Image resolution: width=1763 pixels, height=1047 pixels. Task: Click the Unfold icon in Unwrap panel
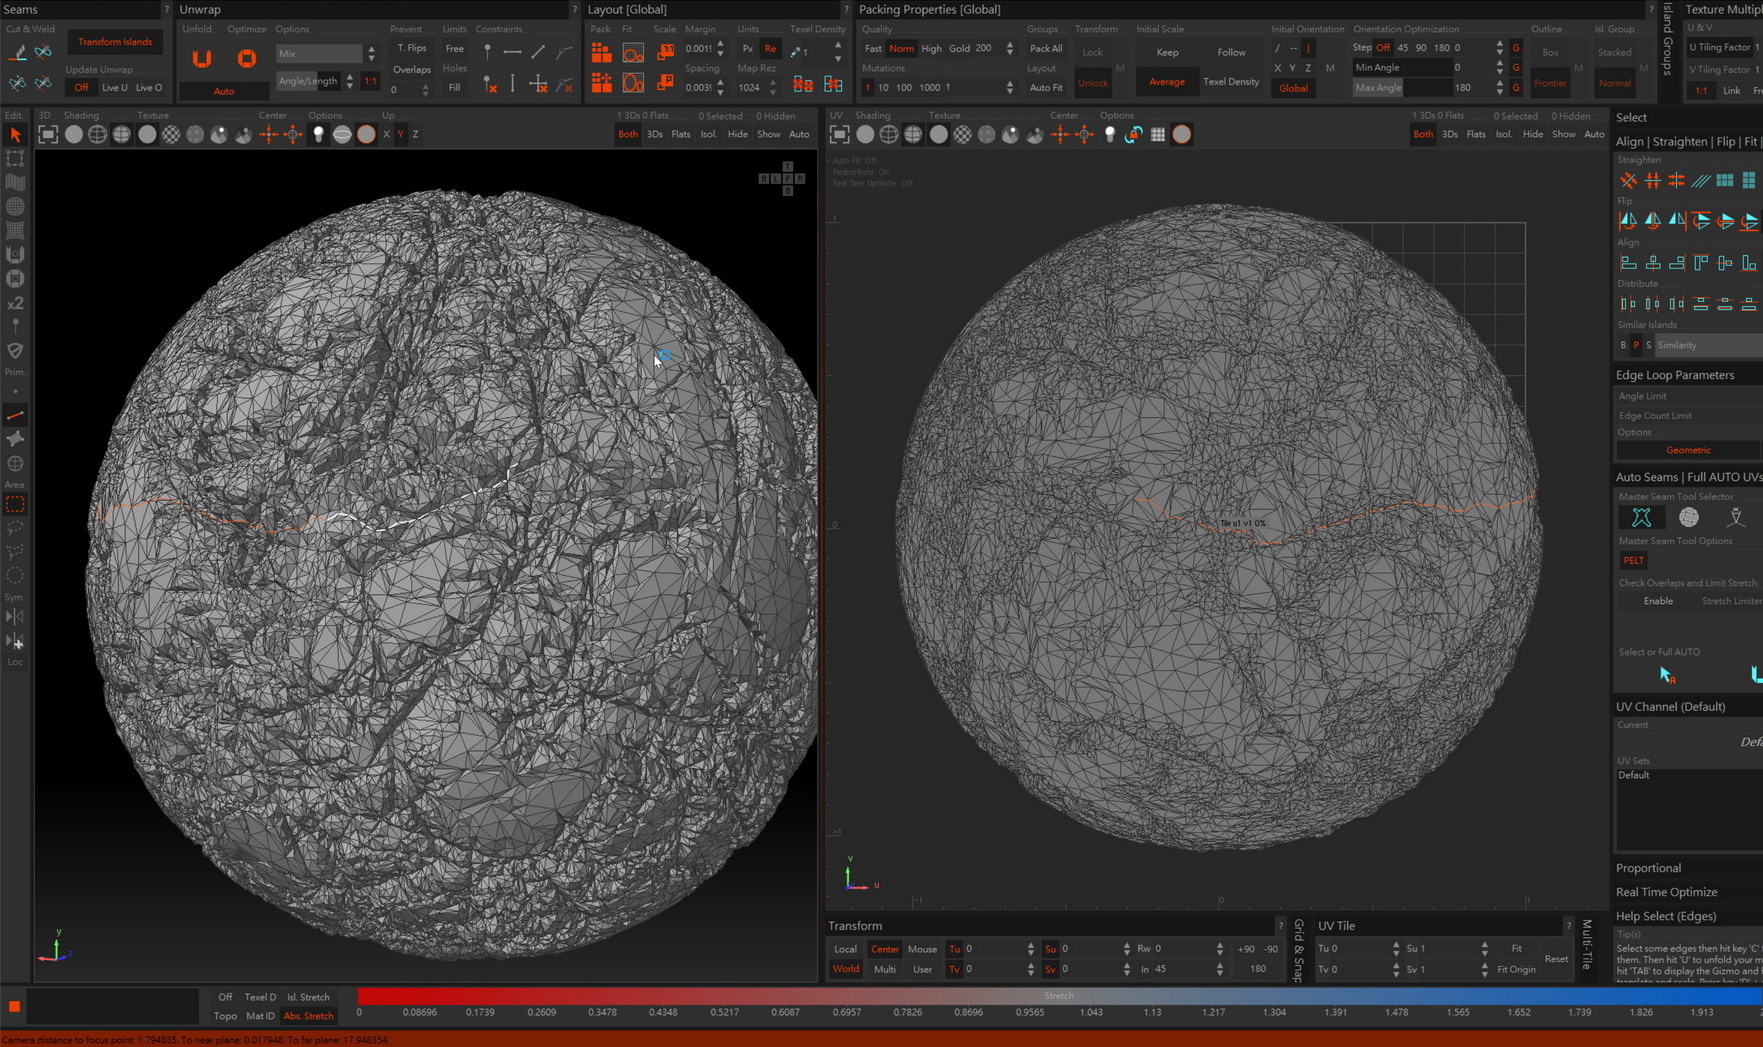click(202, 59)
